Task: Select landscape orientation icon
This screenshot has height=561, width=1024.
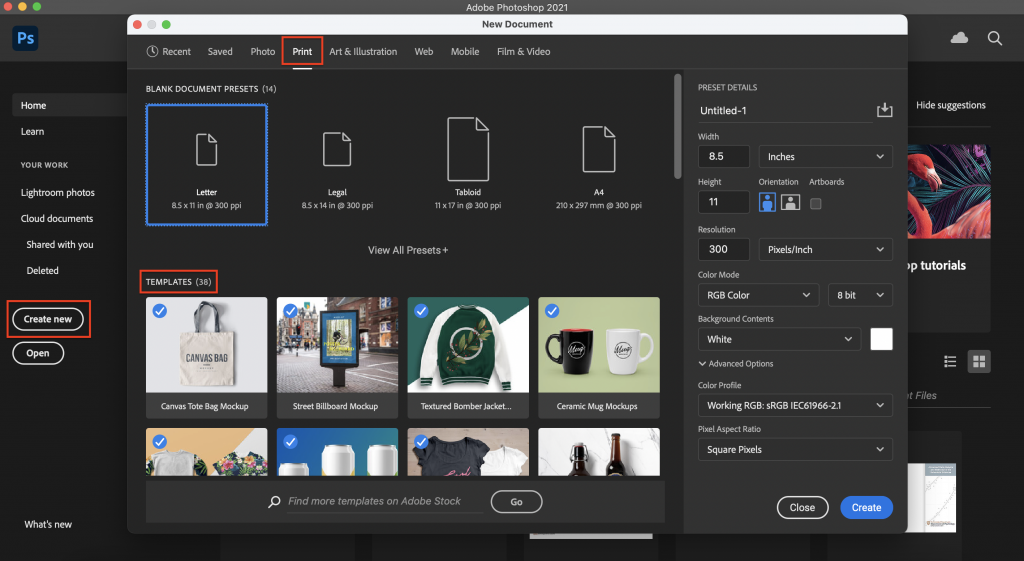Action: 790,202
